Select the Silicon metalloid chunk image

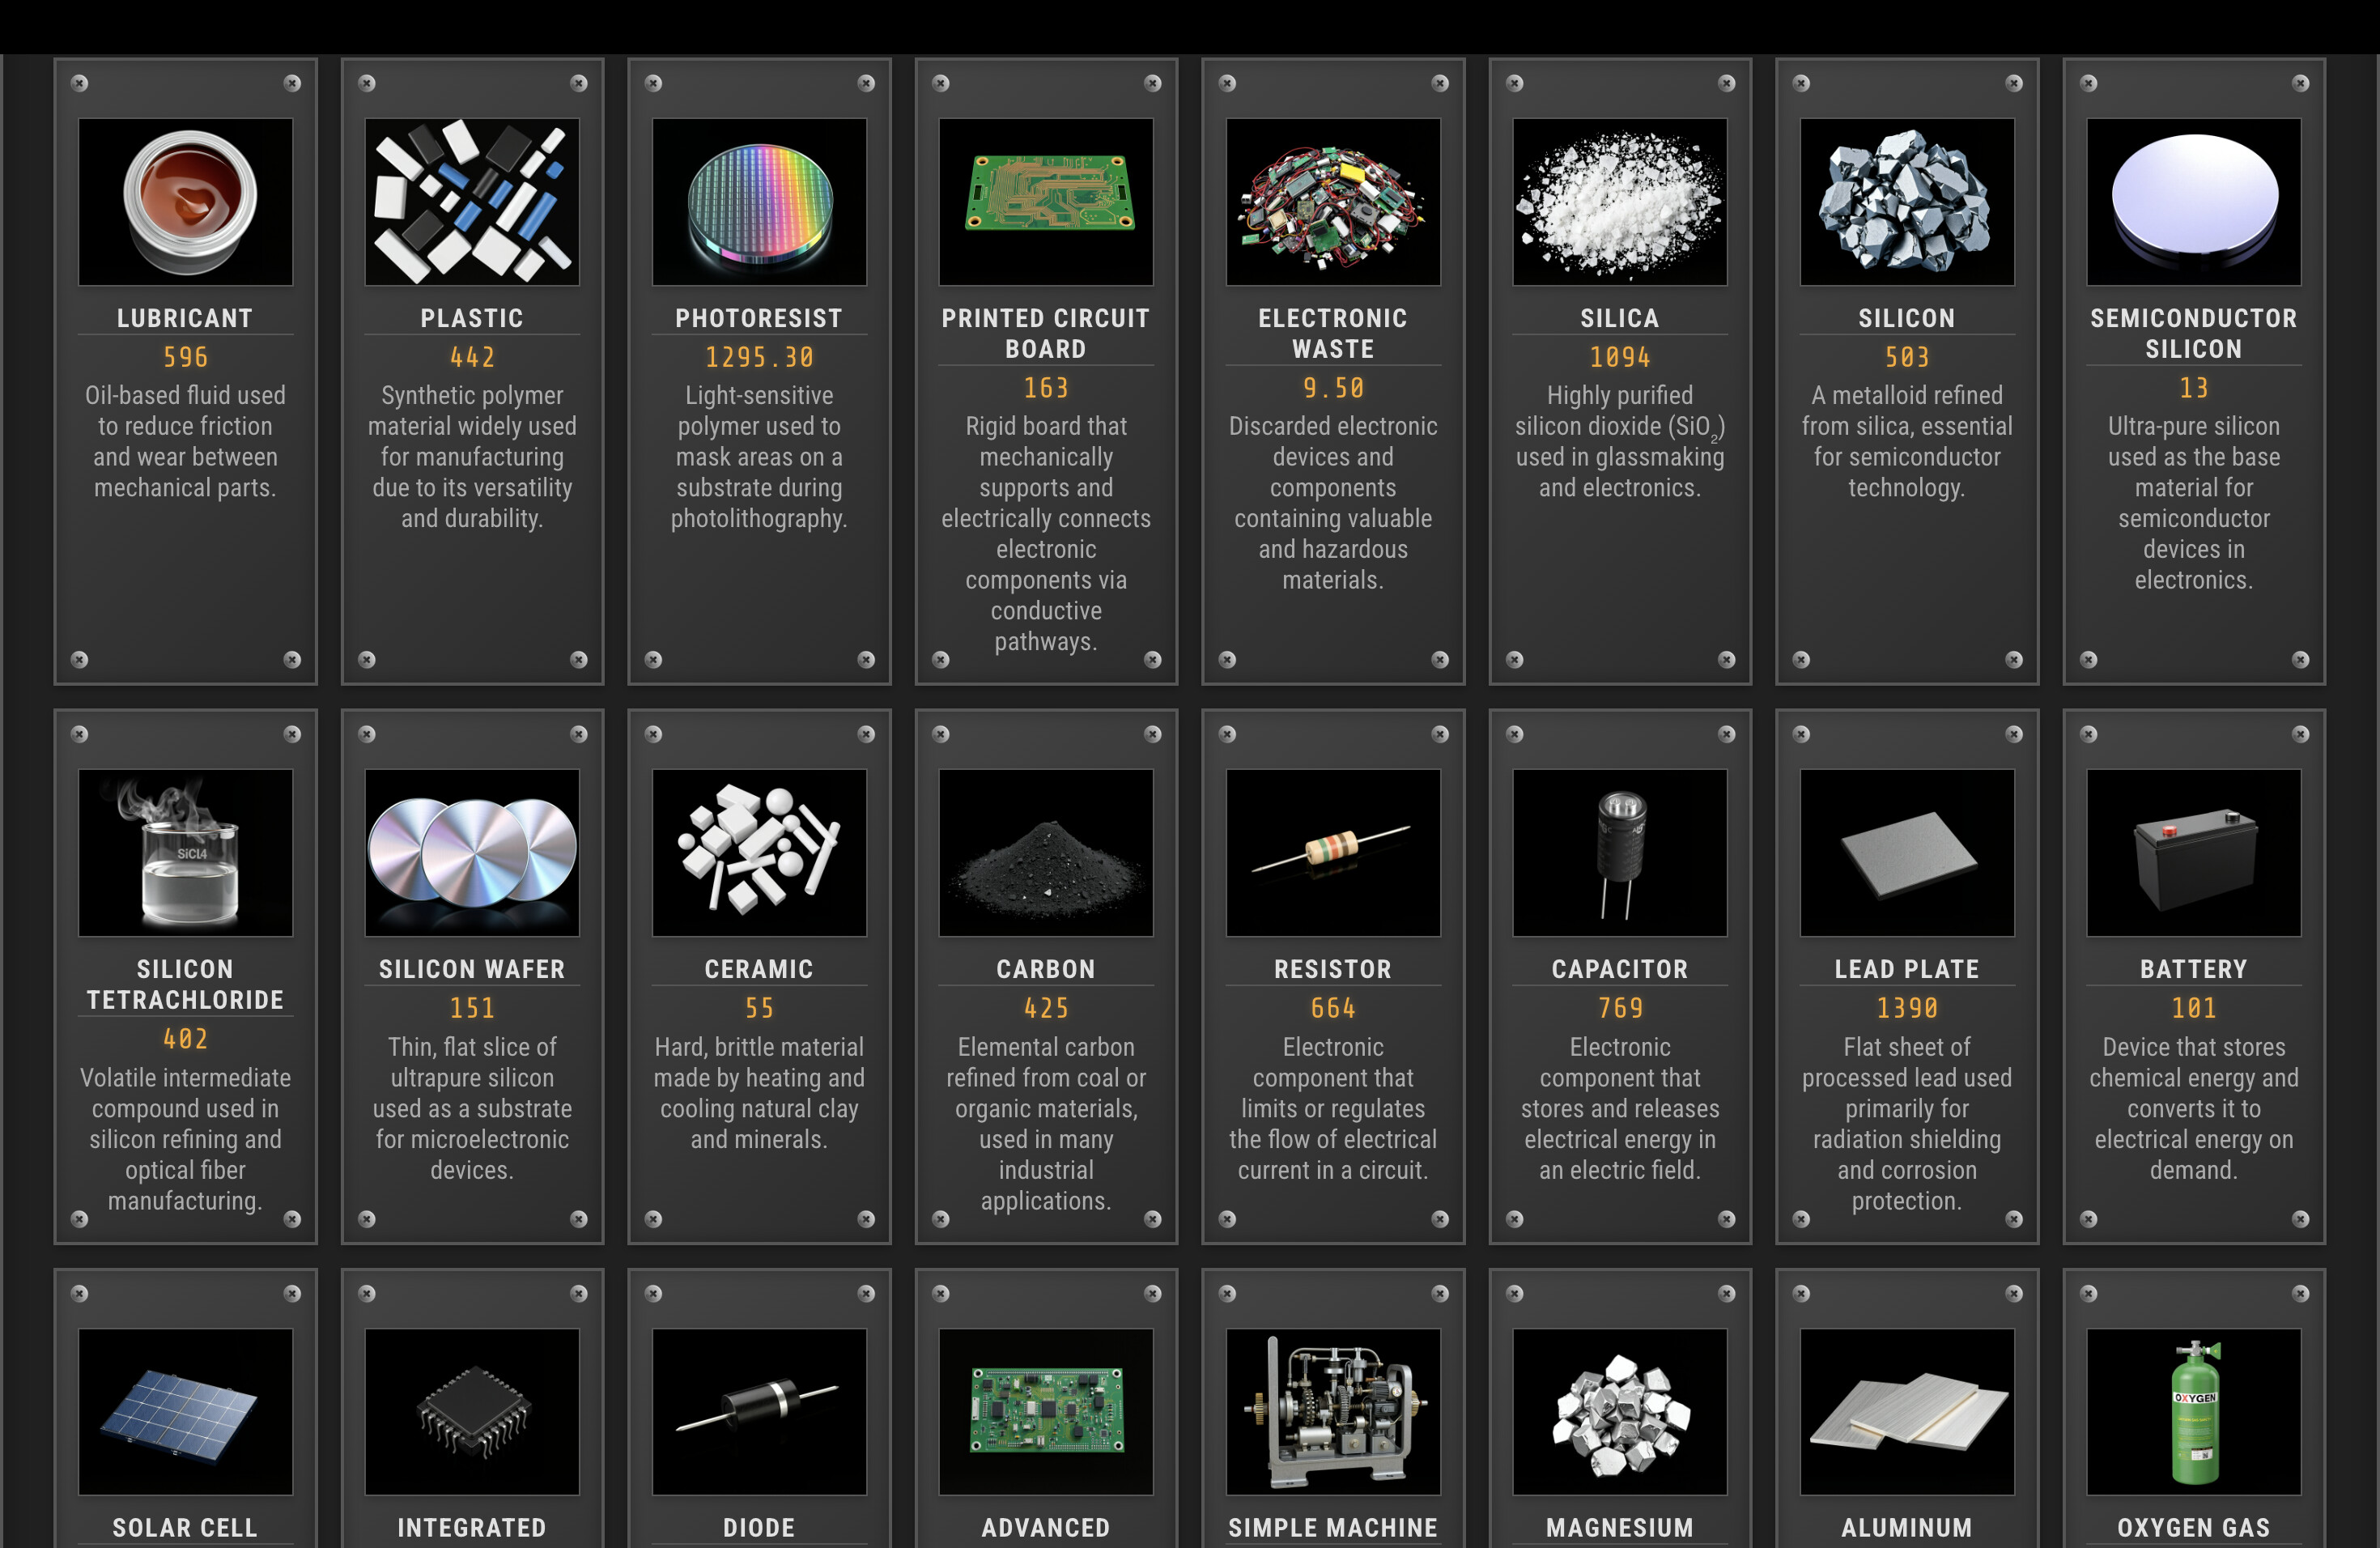[1907, 202]
